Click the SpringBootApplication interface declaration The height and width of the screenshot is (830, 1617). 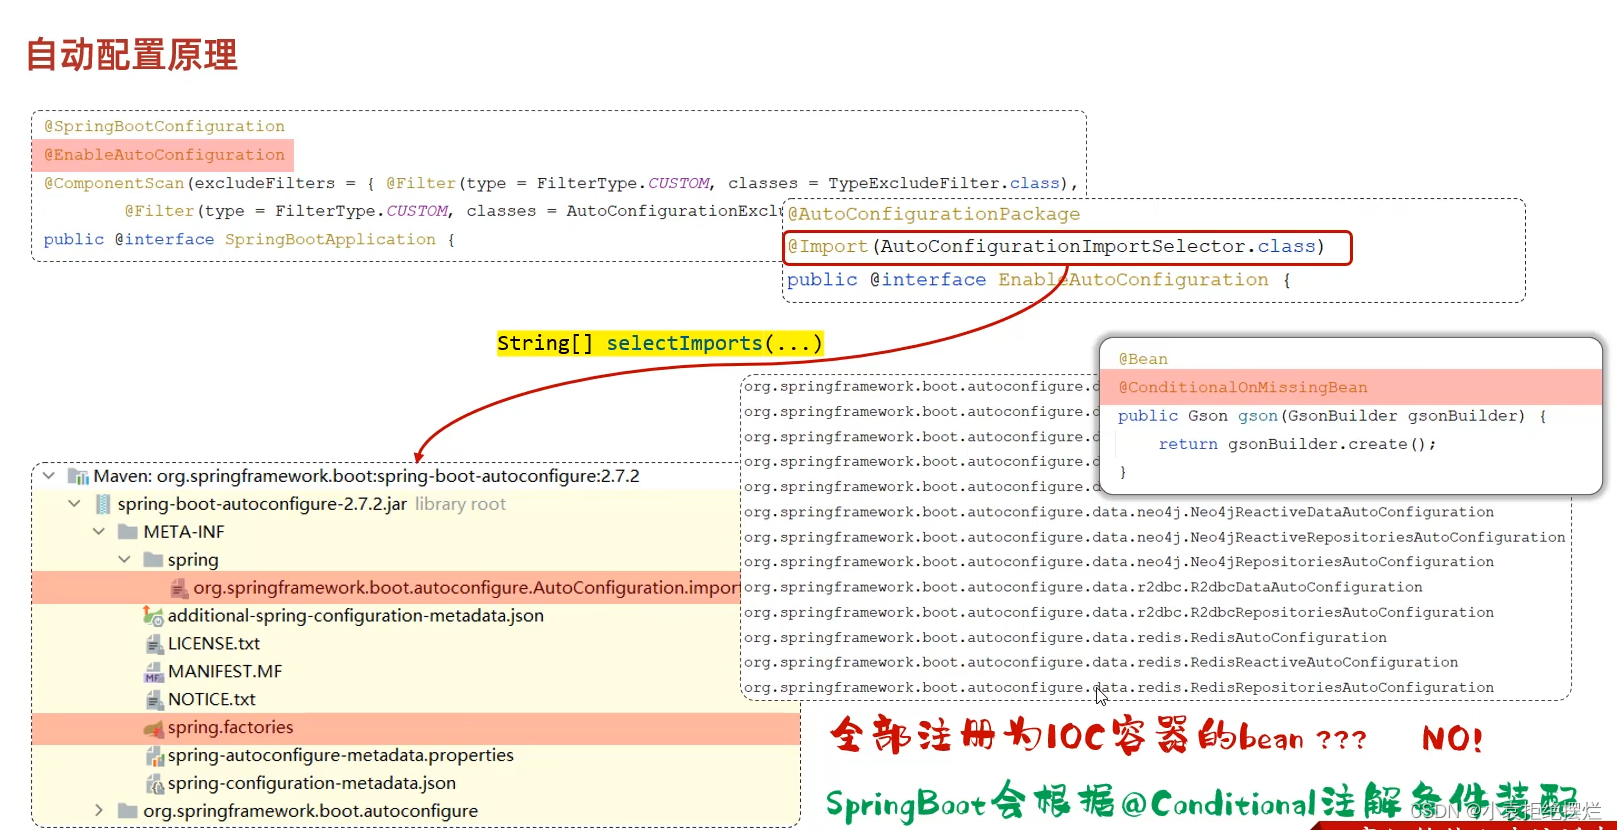click(x=249, y=239)
